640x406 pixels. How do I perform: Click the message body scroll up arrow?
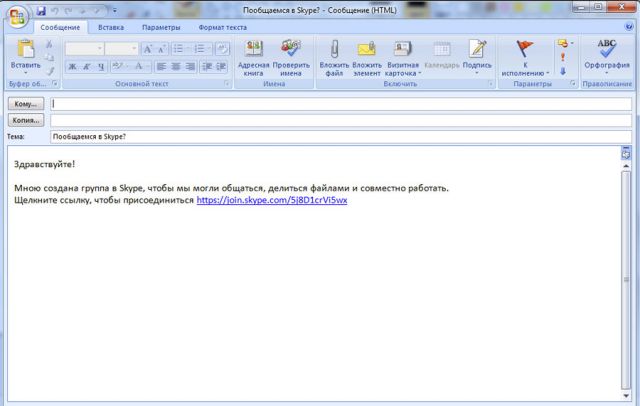(x=626, y=166)
